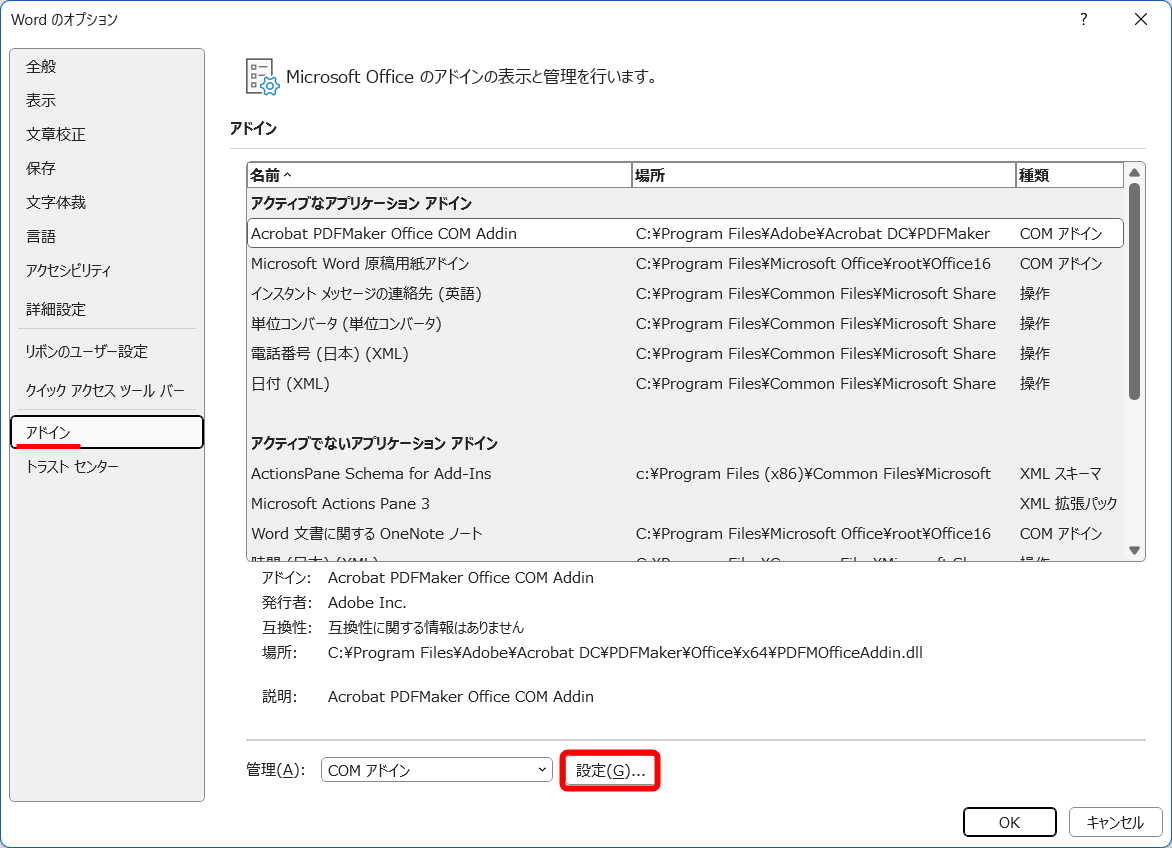Click the down arrow on the add-in list scrollbar
The image size is (1172, 848).
(x=1134, y=549)
